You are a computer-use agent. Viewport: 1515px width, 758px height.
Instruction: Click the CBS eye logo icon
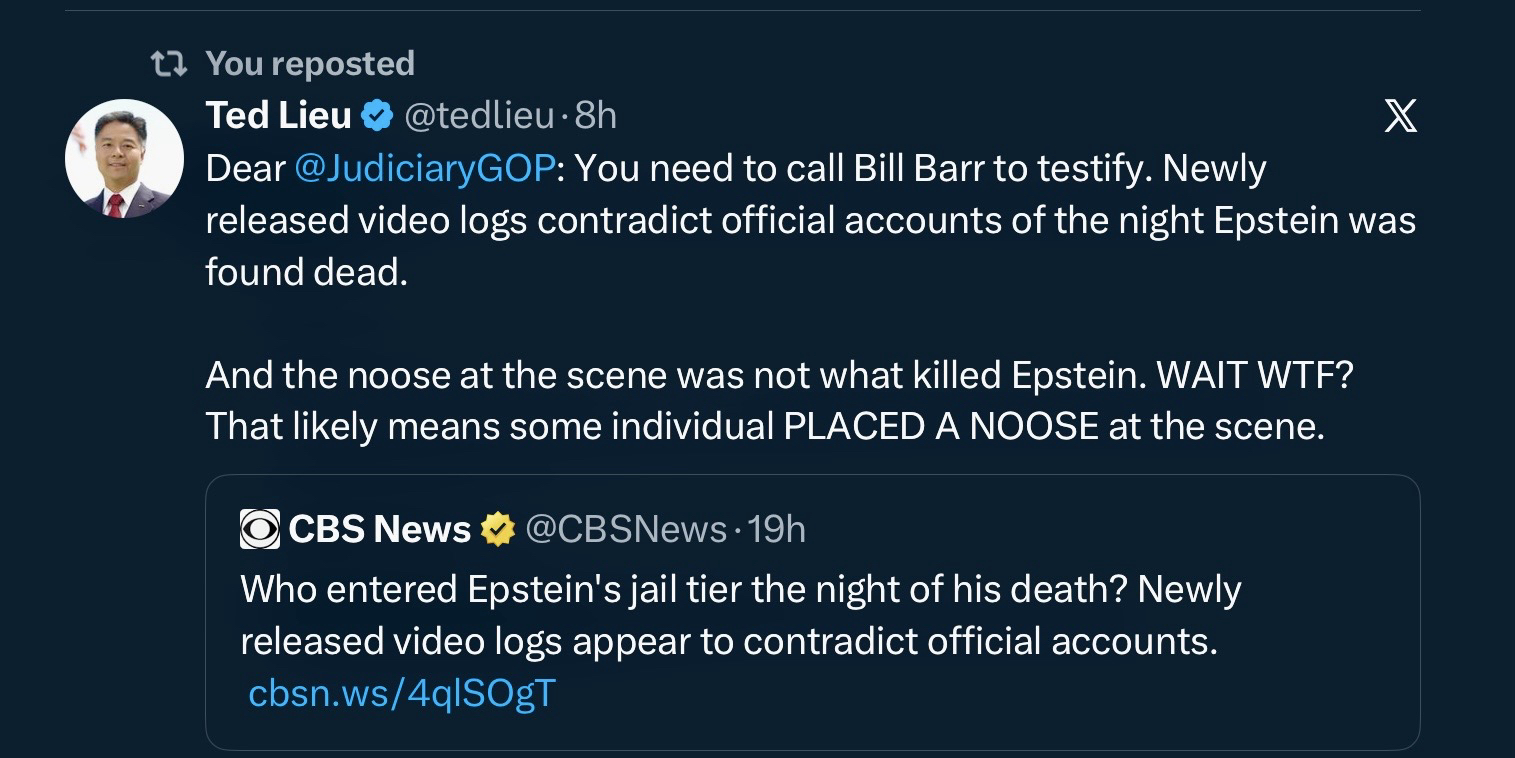point(260,529)
